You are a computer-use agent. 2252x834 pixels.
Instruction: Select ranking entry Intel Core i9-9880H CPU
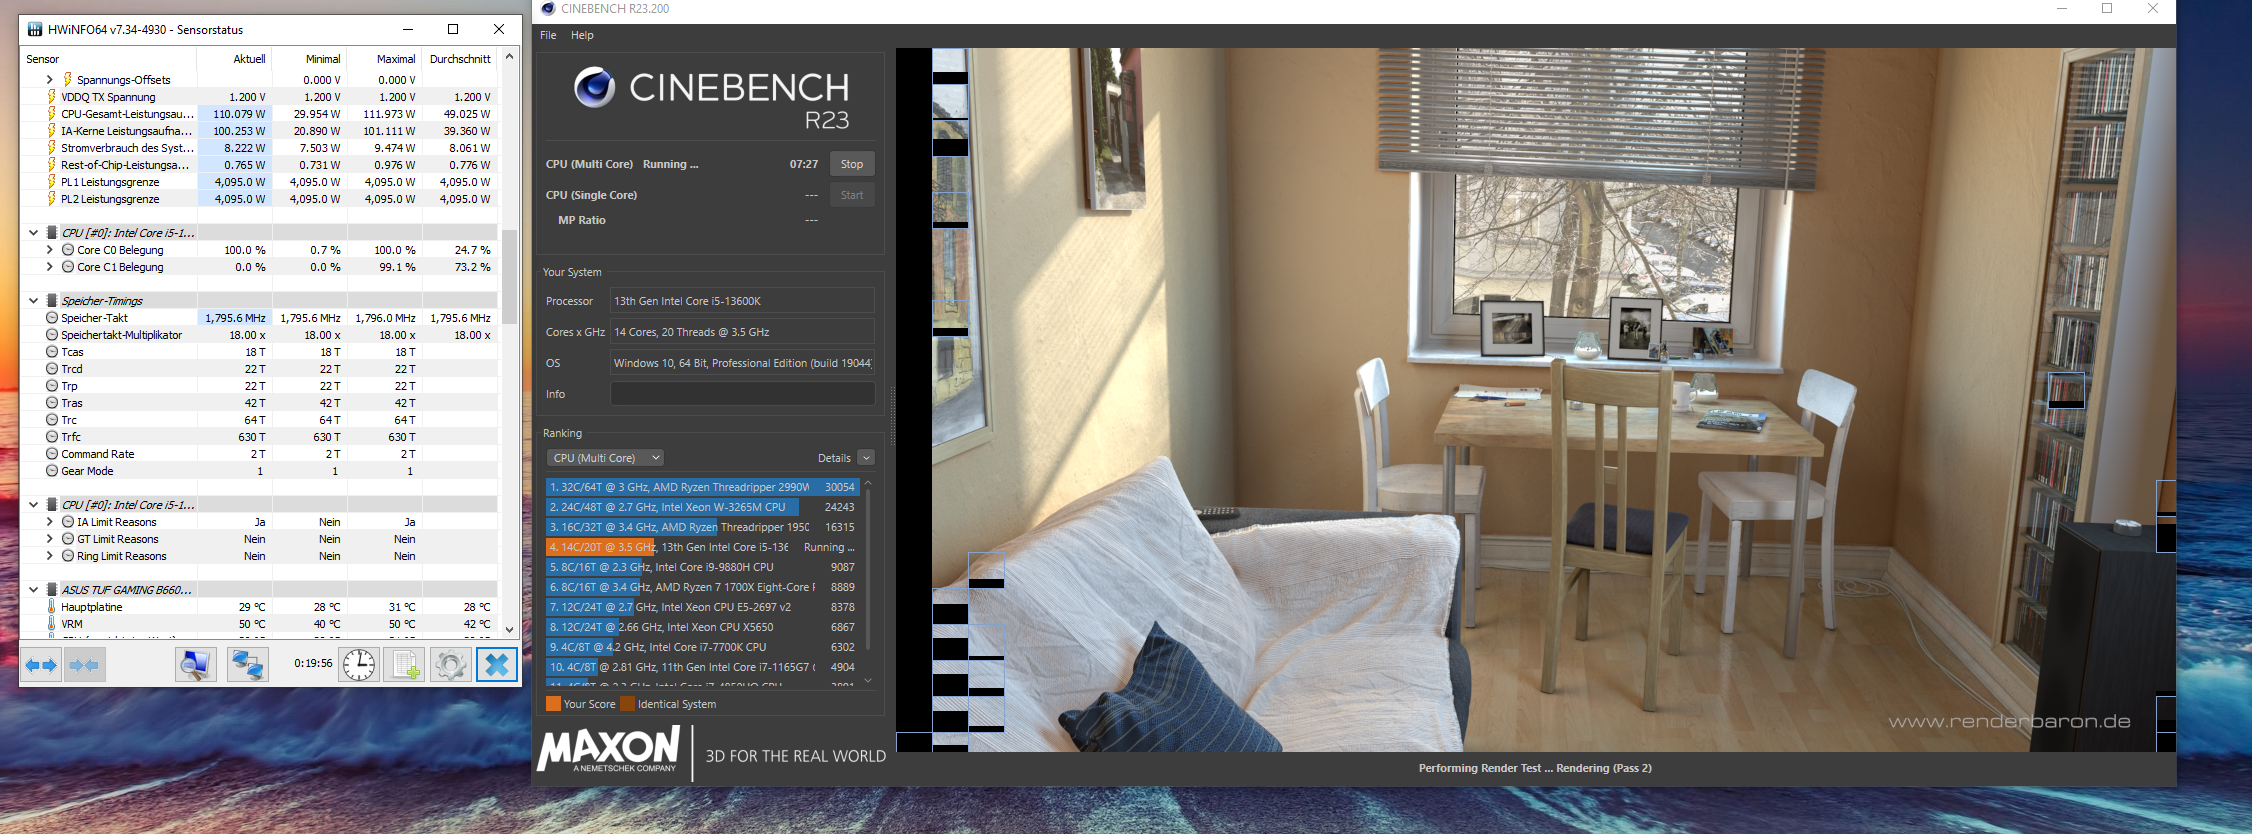pos(702,567)
